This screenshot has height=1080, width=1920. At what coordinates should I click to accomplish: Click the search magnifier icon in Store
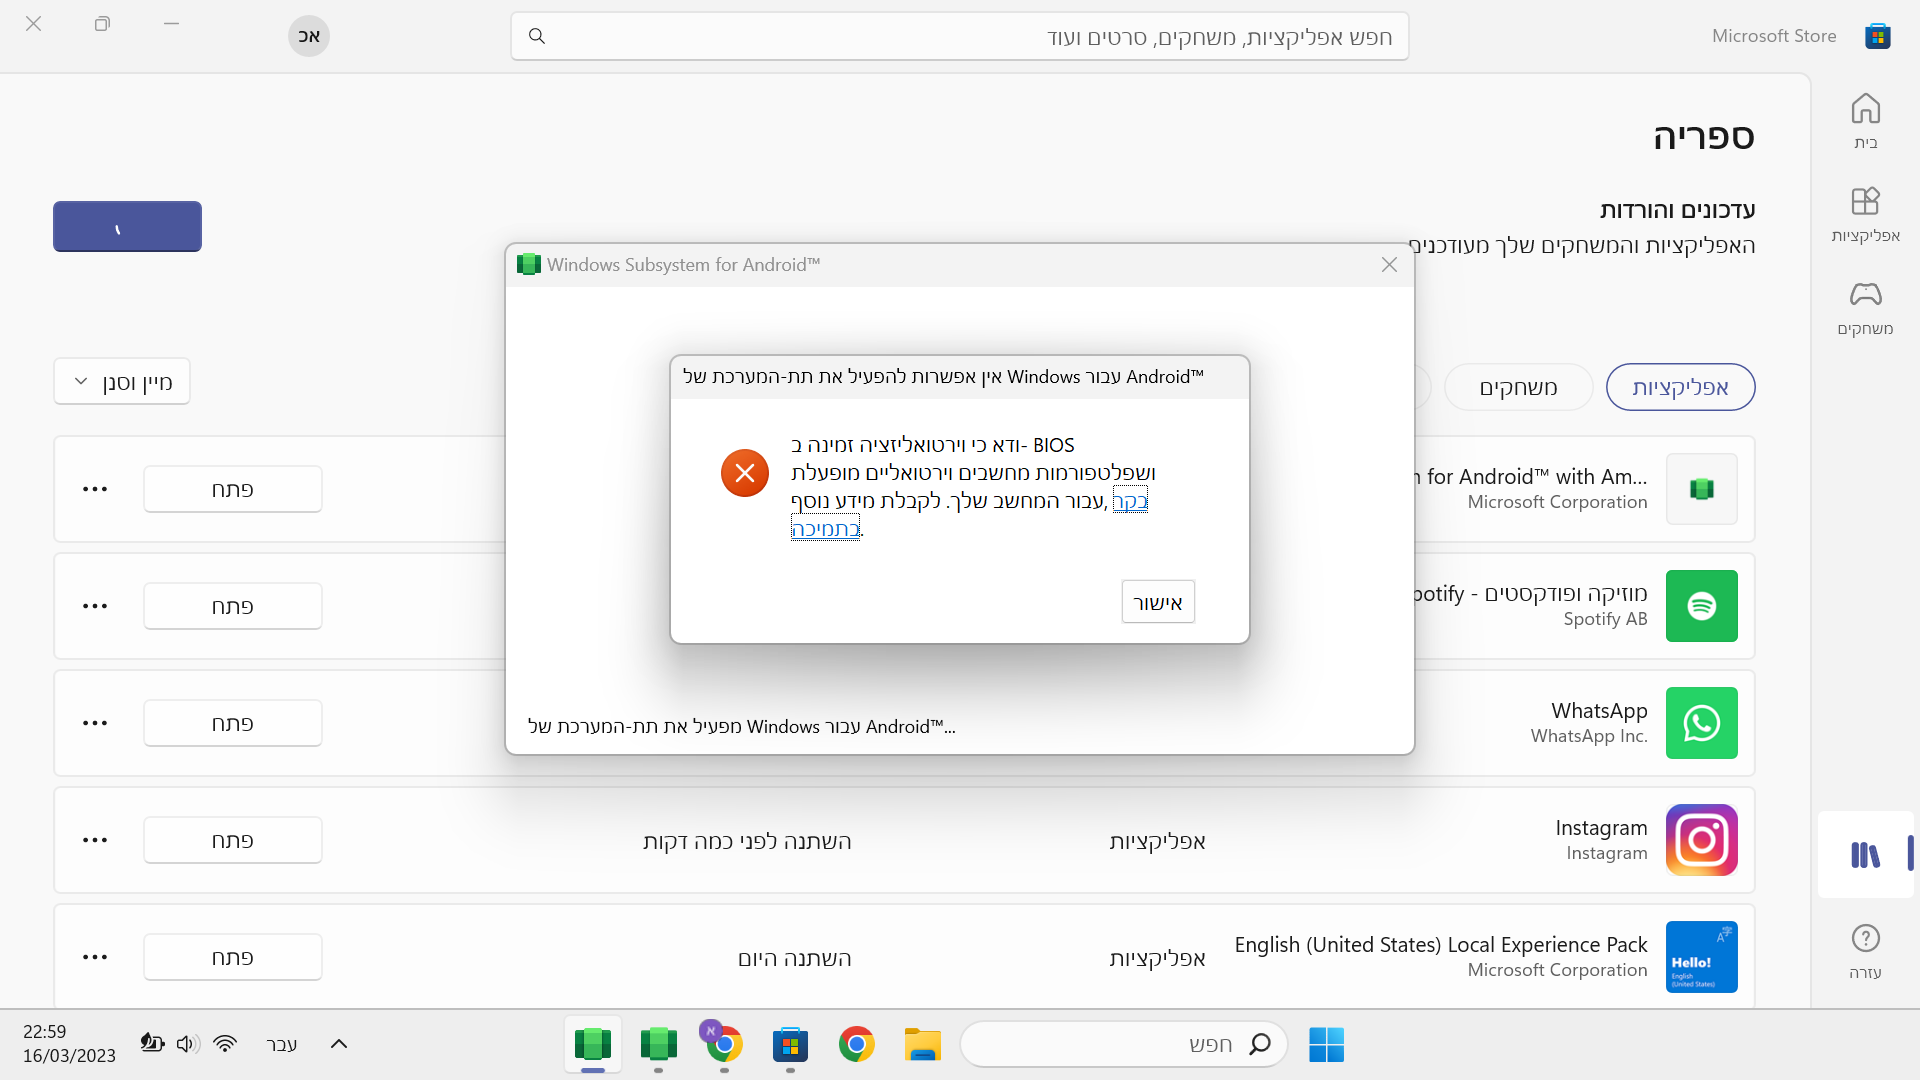tap(537, 36)
